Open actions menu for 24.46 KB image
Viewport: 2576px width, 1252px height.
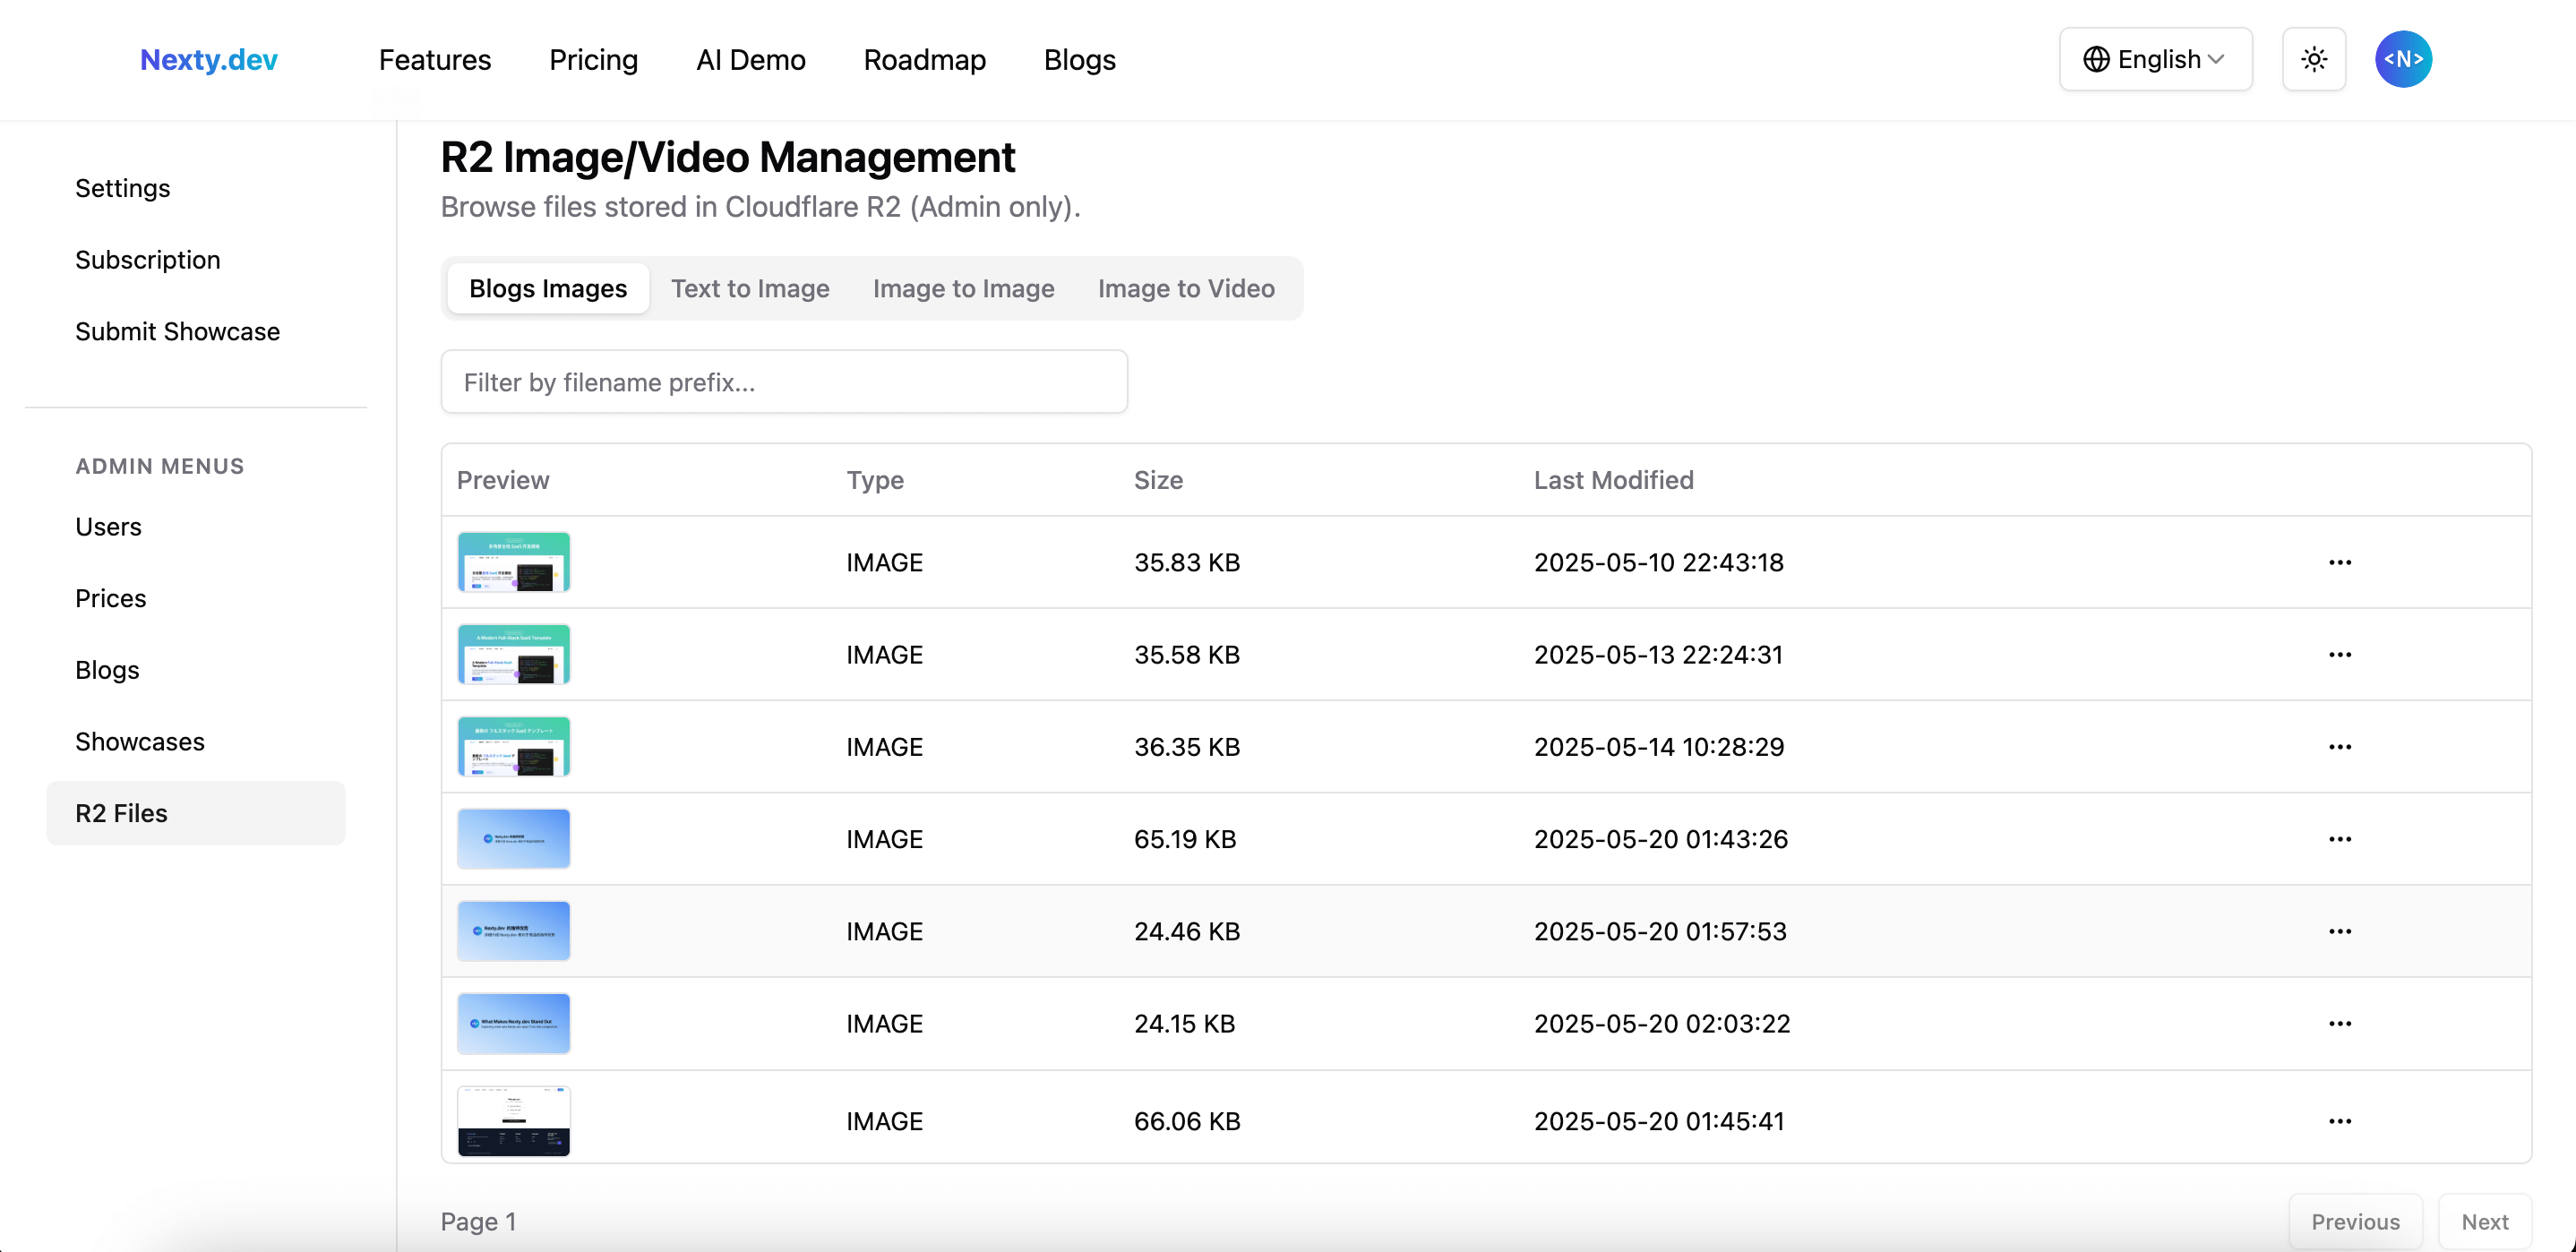point(2339,931)
